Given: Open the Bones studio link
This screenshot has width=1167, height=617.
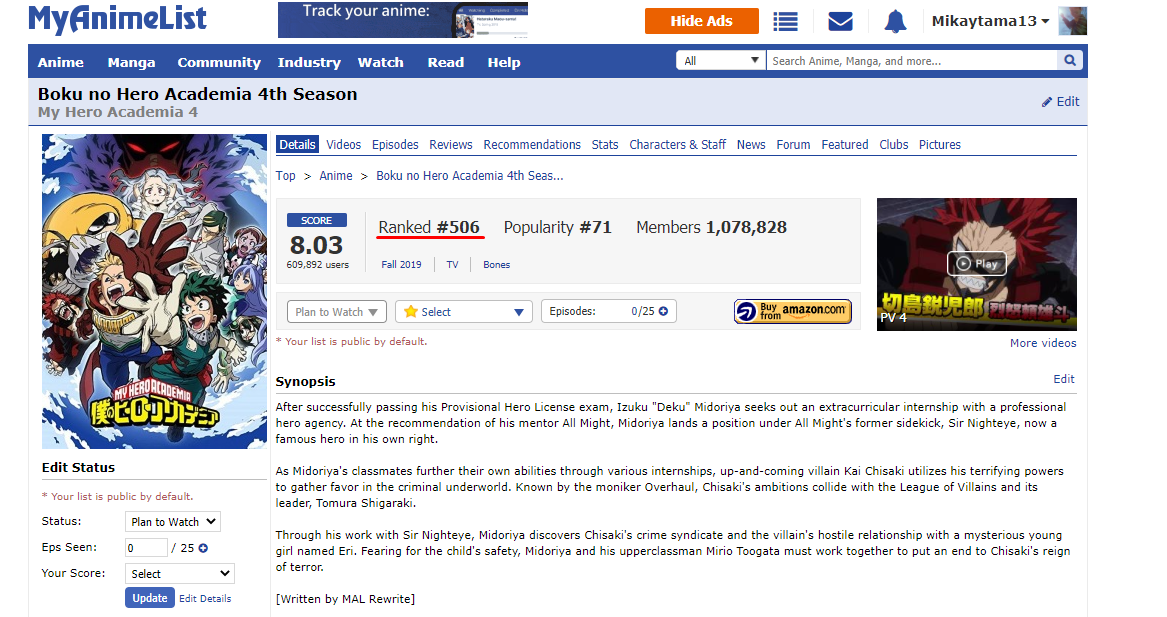Looking at the screenshot, I should 496,264.
